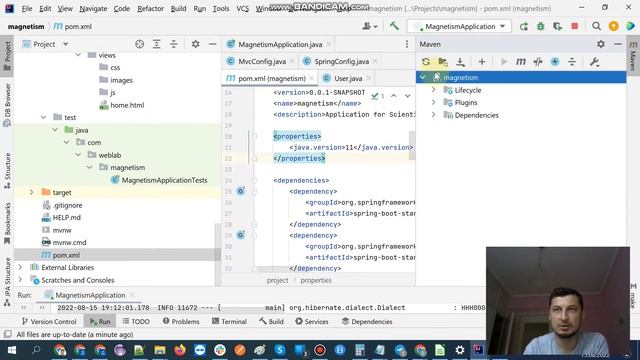
Task: Switch to User.java editor tab
Action: [x=348, y=78]
